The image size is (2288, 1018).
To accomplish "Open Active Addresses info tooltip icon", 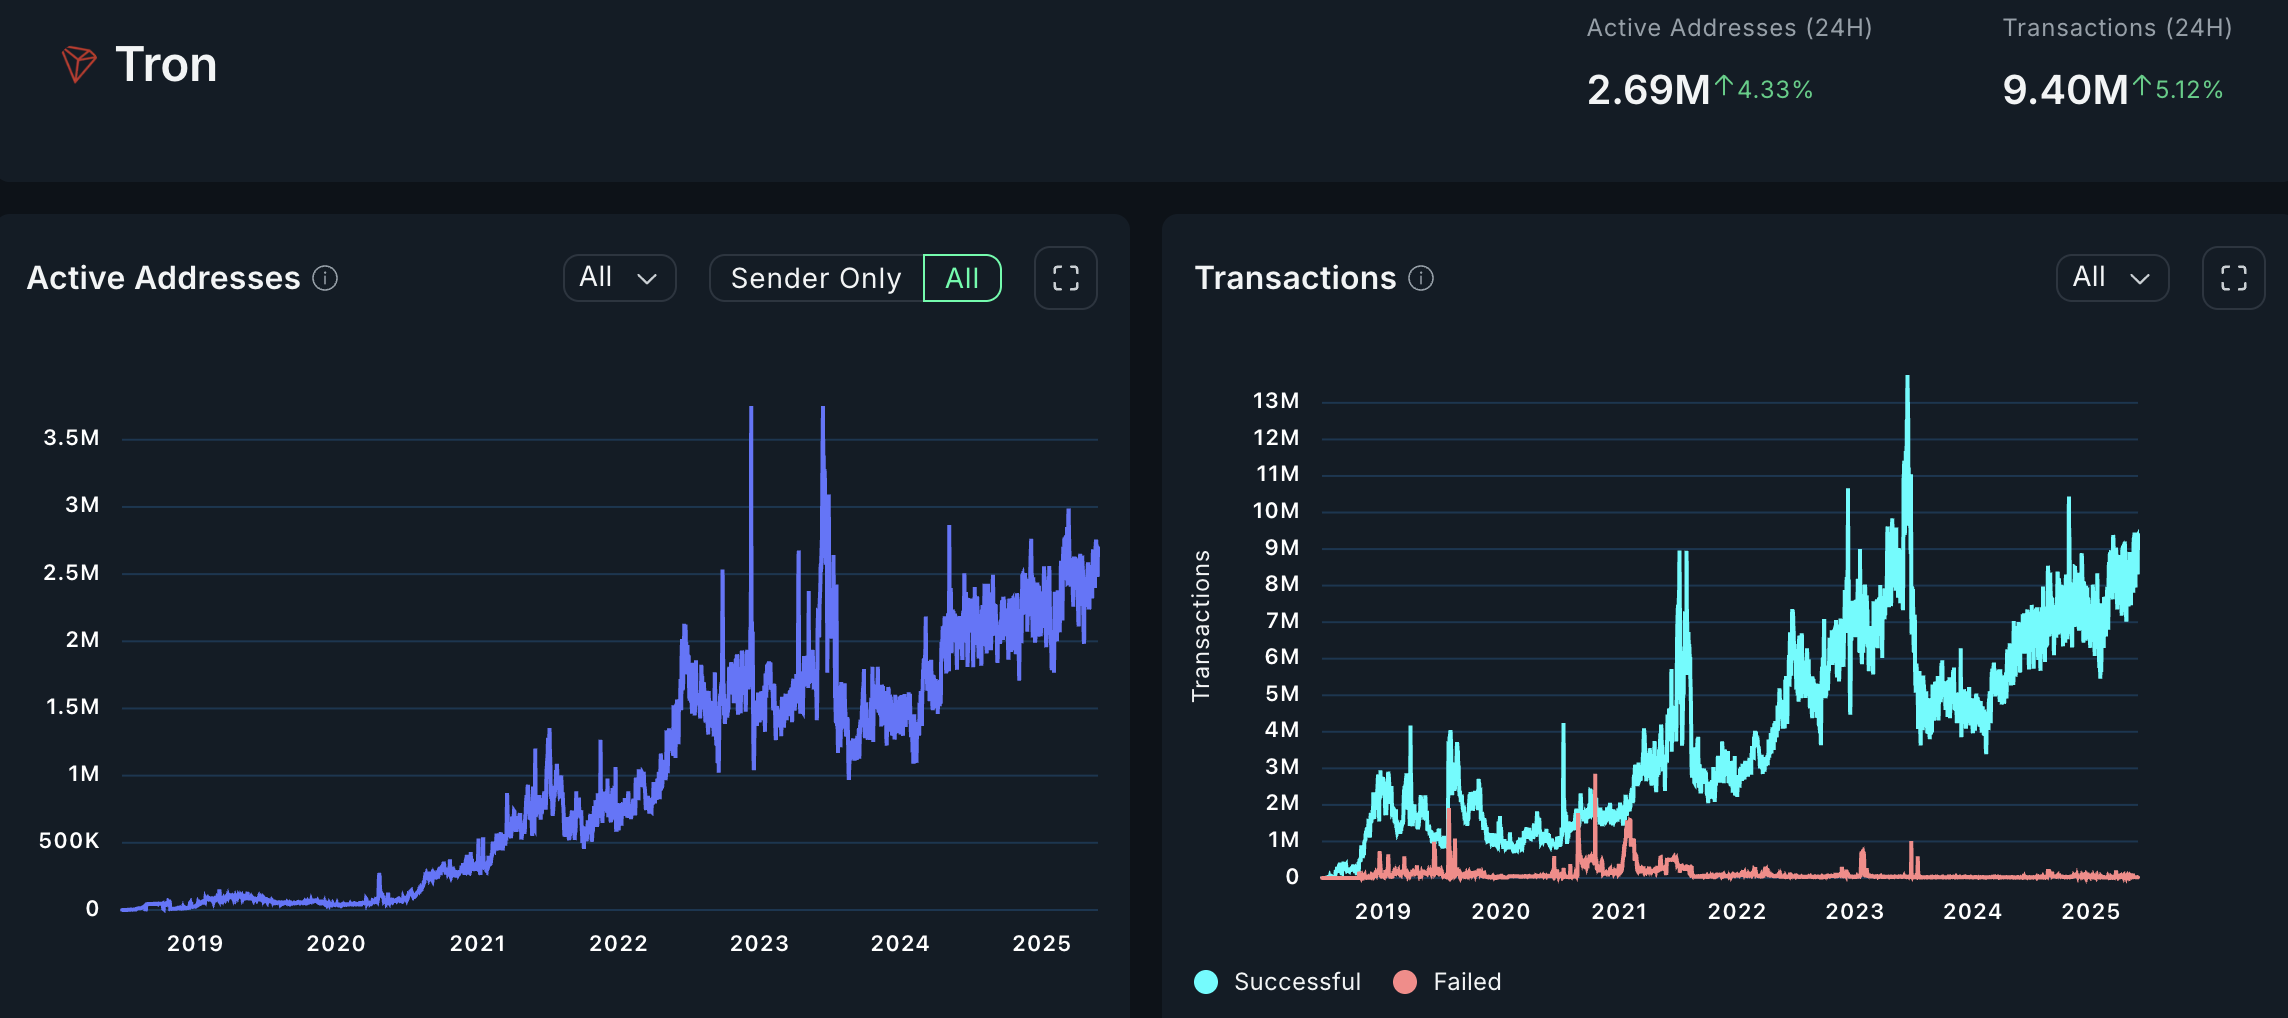I will (x=325, y=278).
